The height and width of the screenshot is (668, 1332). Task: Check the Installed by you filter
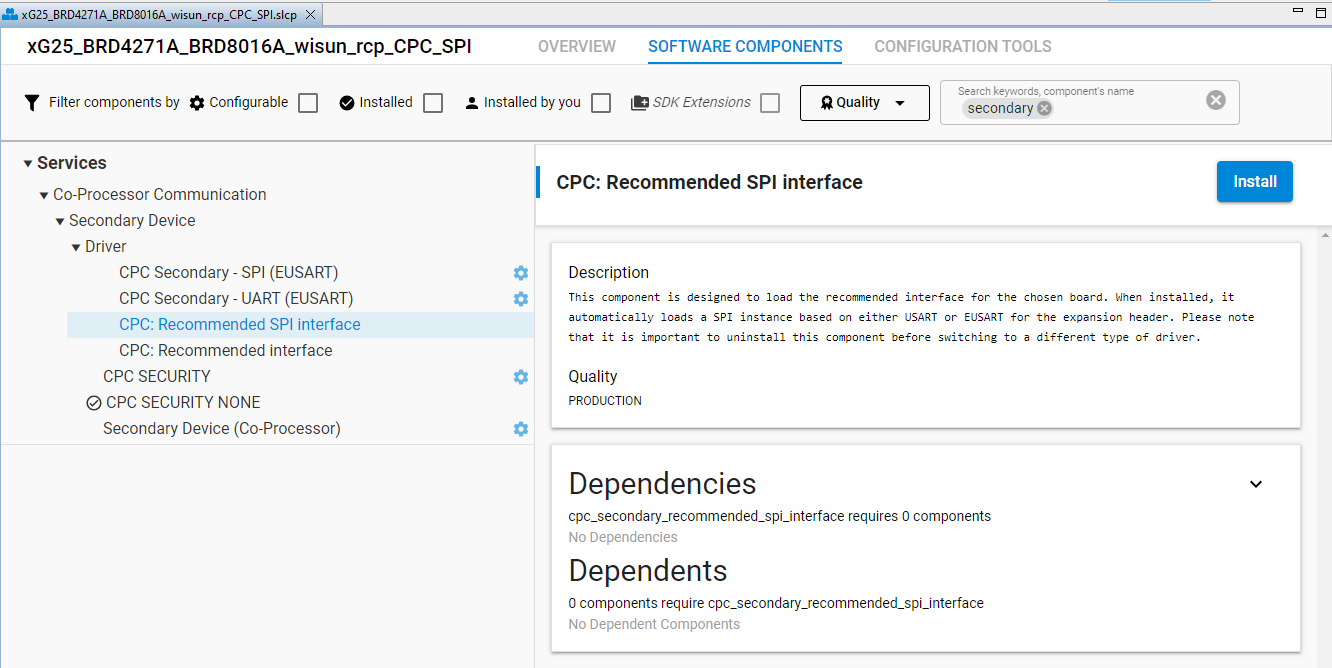[601, 103]
